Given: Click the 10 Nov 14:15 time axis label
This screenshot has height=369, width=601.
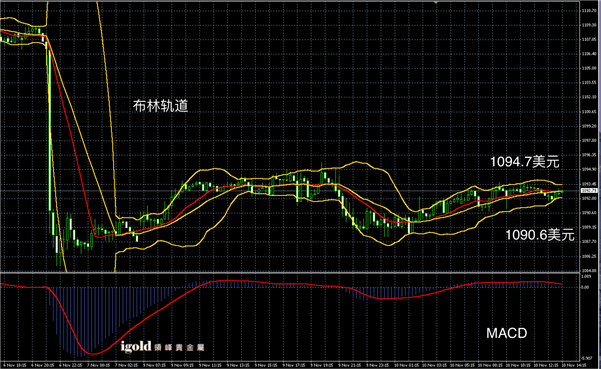Looking at the screenshot, I should pyautogui.click(x=574, y=365).
